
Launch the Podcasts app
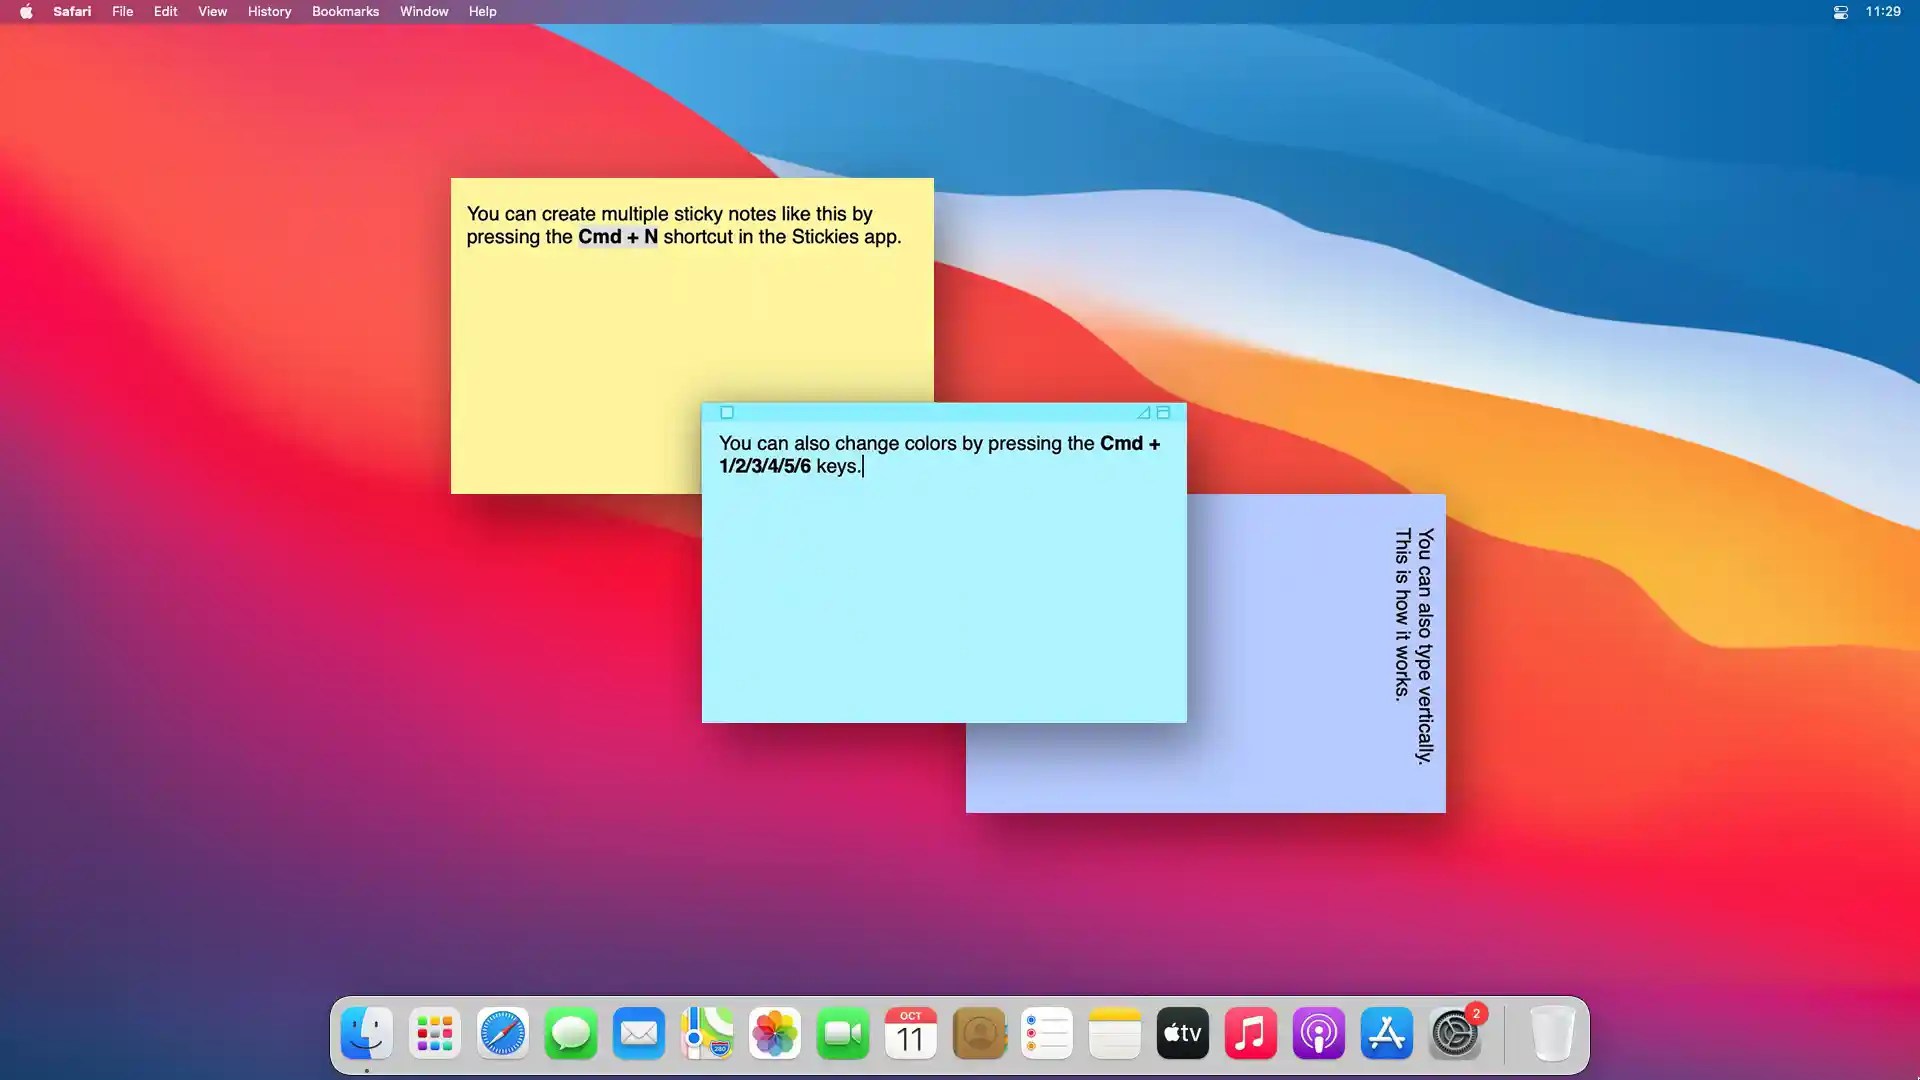(x=1319, y=1033)
